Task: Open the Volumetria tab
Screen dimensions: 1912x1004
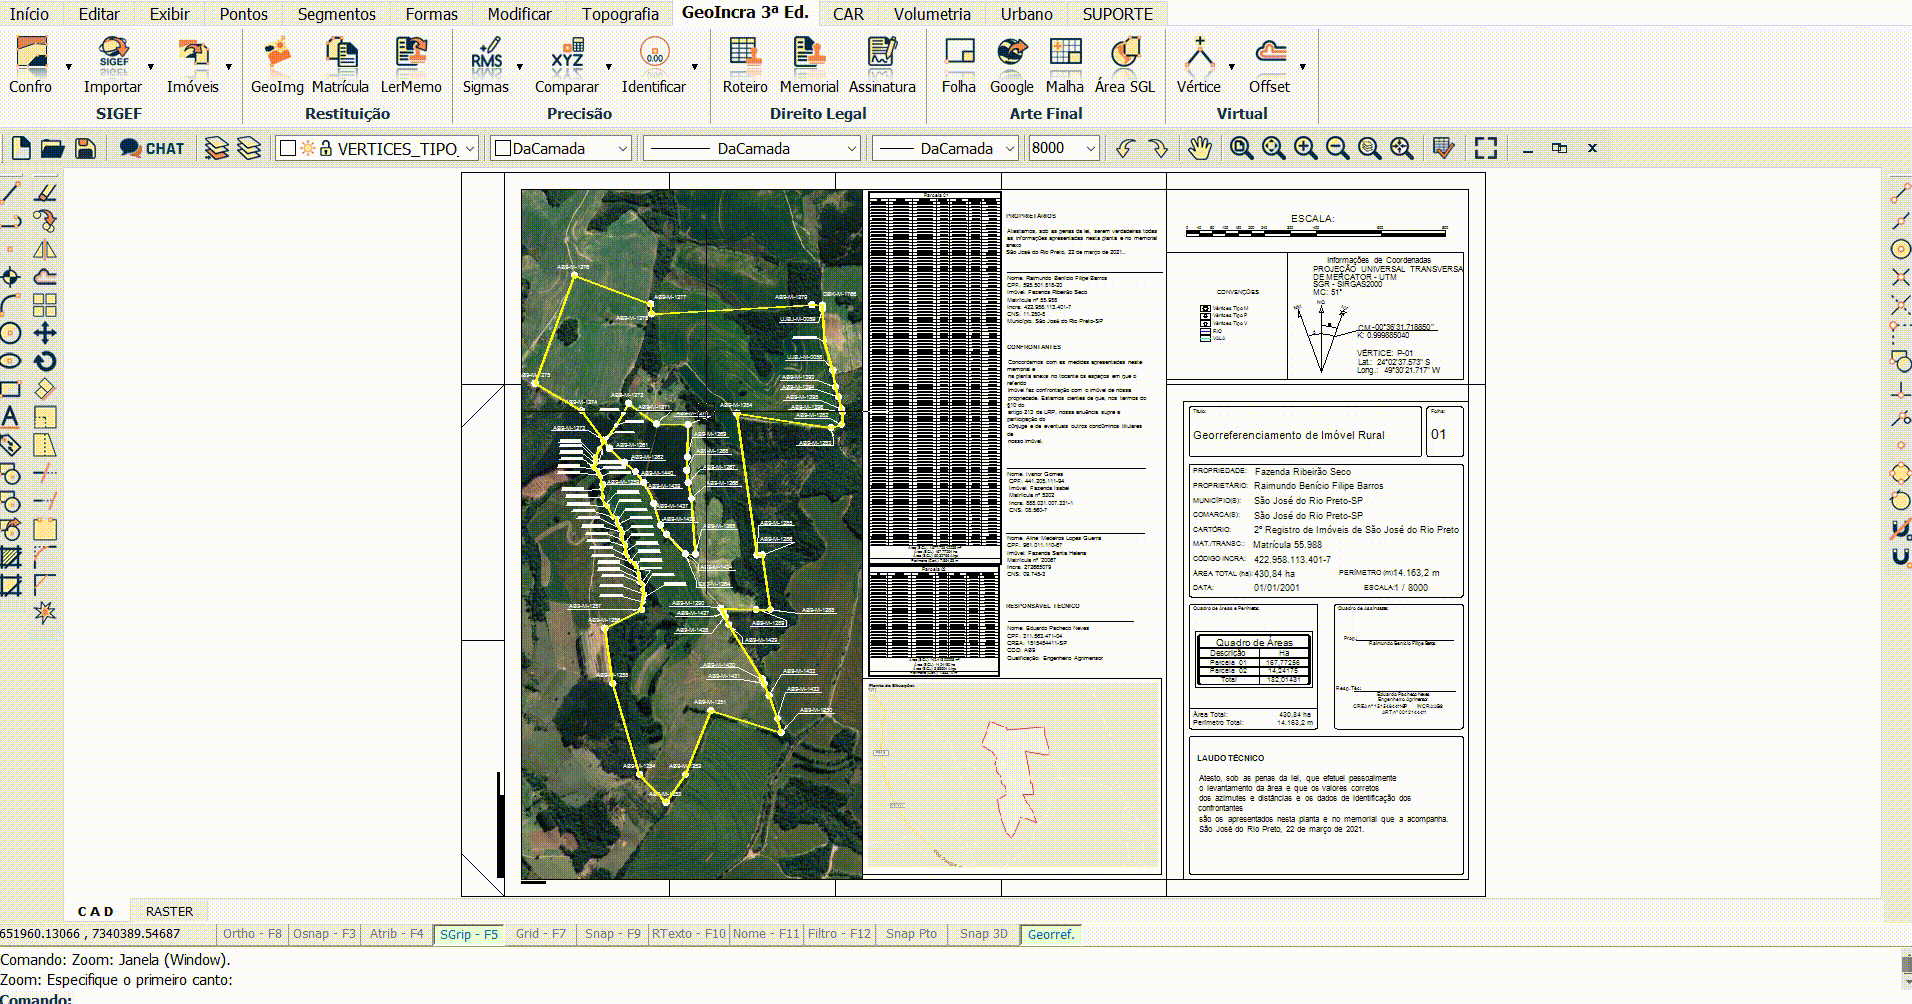Action: point(932,14)
